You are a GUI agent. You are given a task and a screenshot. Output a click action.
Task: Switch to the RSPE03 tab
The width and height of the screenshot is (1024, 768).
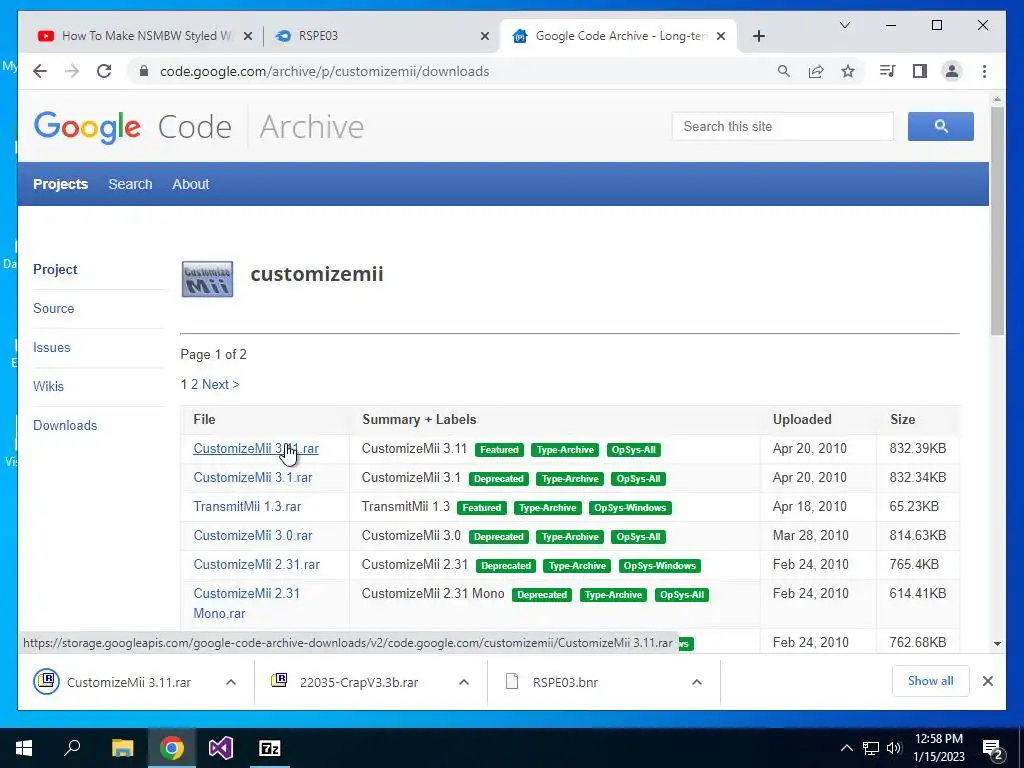coord(382,36)
